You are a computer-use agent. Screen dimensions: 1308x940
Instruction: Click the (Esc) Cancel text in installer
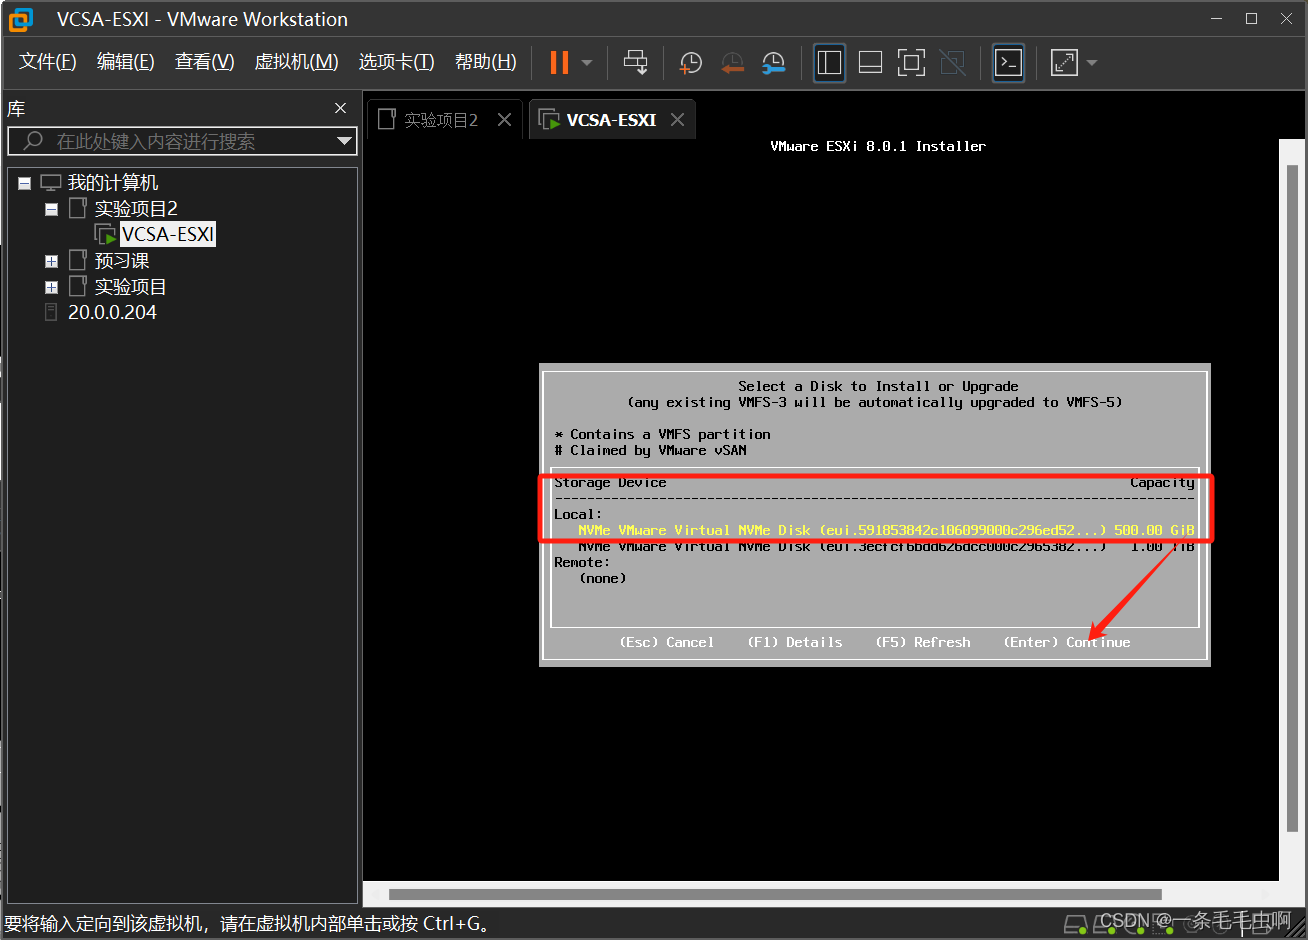pyautogui.click(x=667, y=642)
